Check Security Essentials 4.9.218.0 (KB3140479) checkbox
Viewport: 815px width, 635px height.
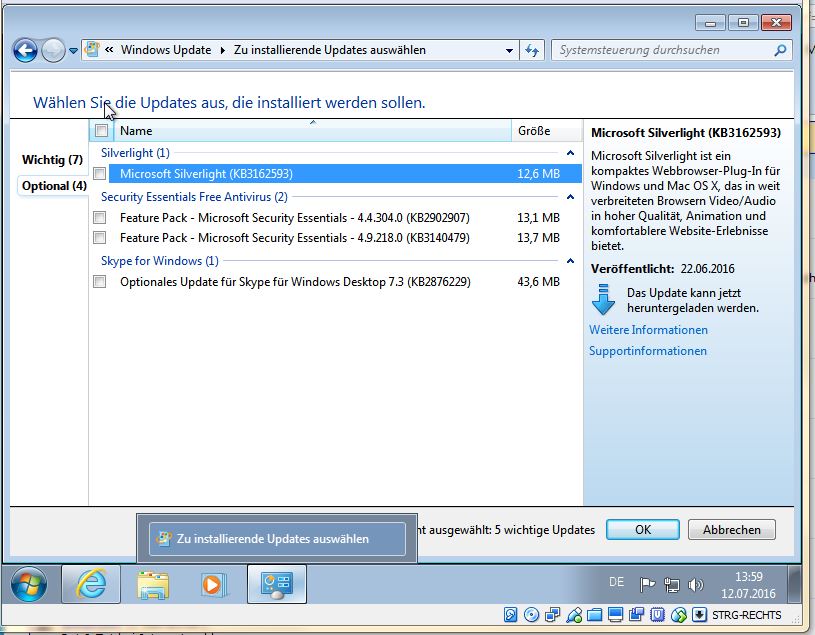click(99, 237)
